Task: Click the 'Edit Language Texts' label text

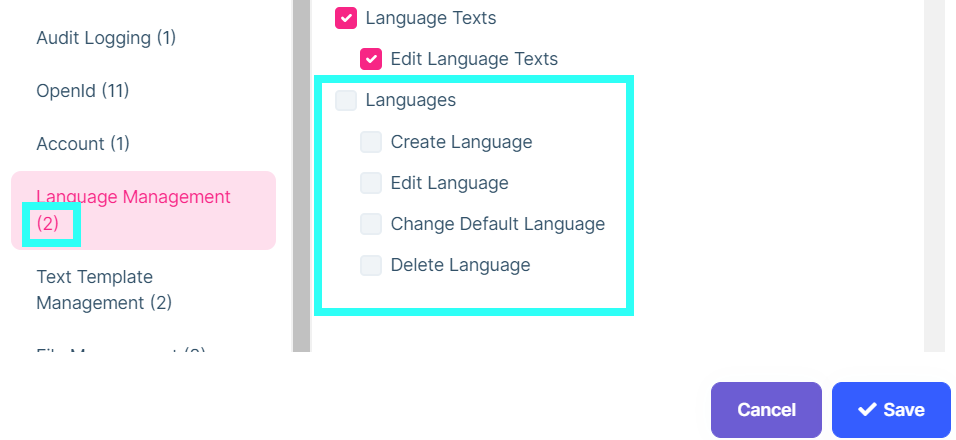Action: tap(474, 59)
